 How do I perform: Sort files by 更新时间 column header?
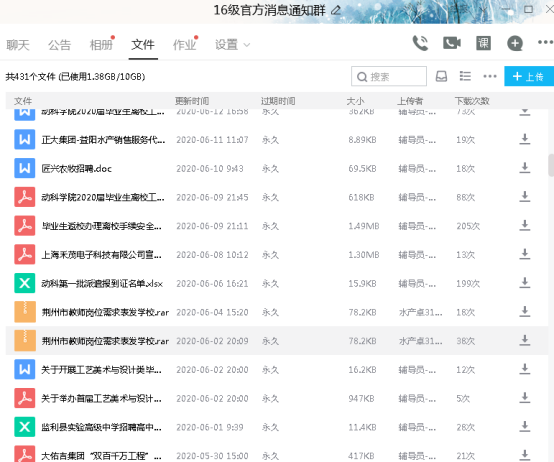coord(192,101)
